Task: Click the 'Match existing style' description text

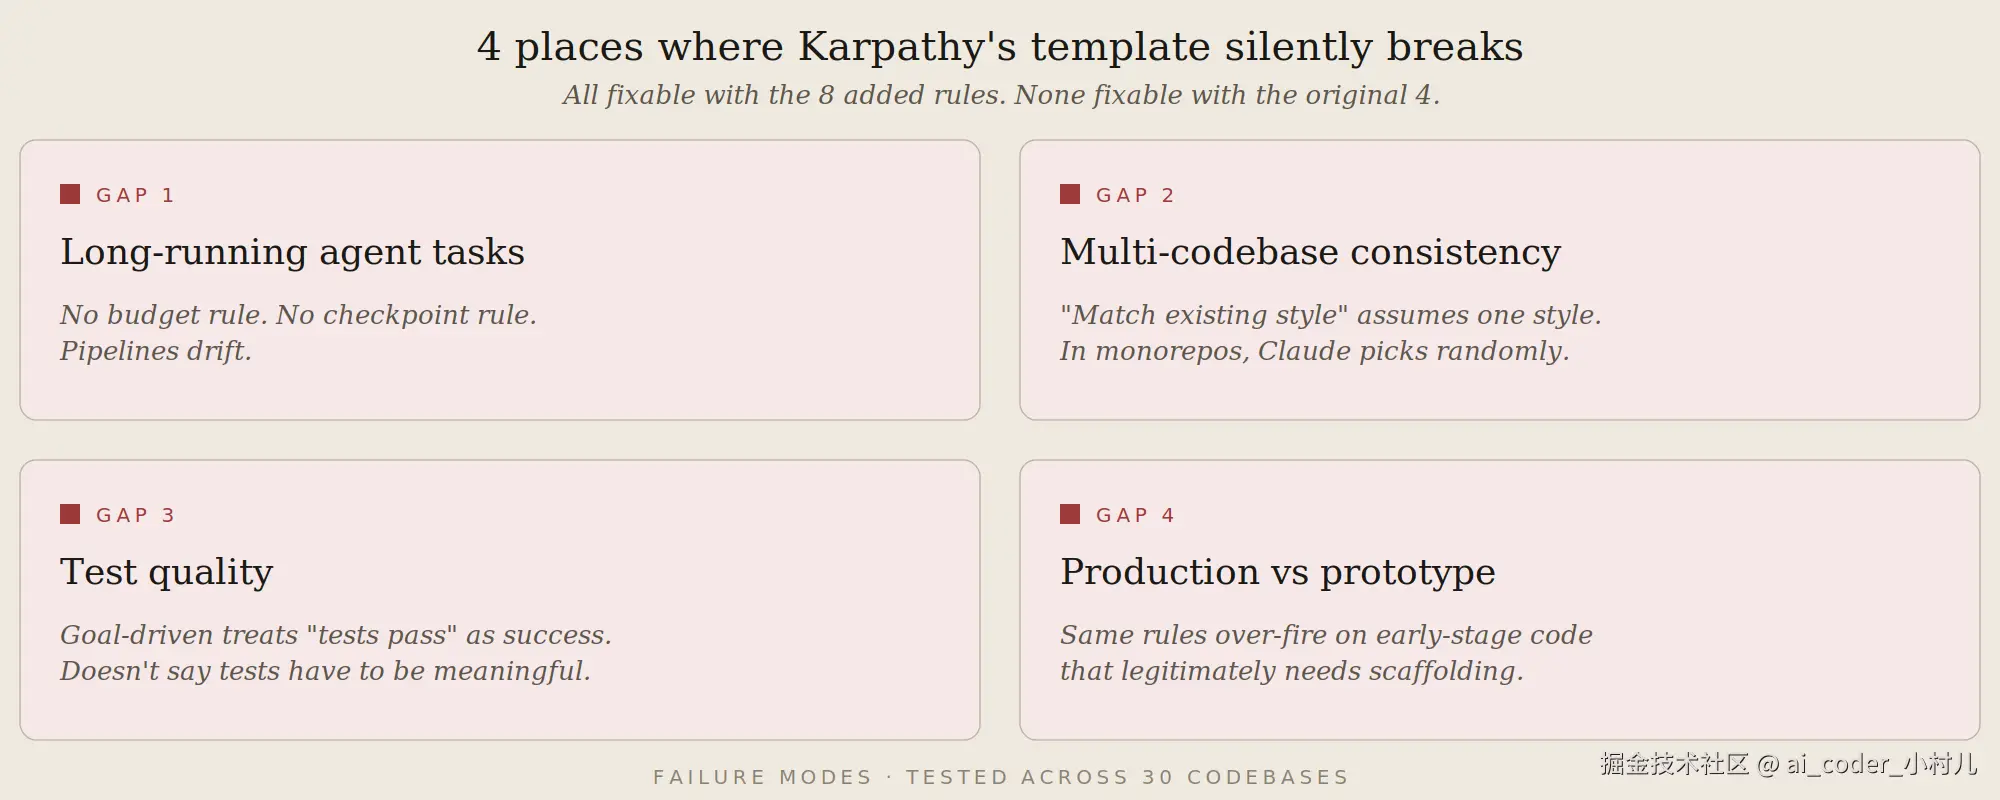Action: [1331, 333]
